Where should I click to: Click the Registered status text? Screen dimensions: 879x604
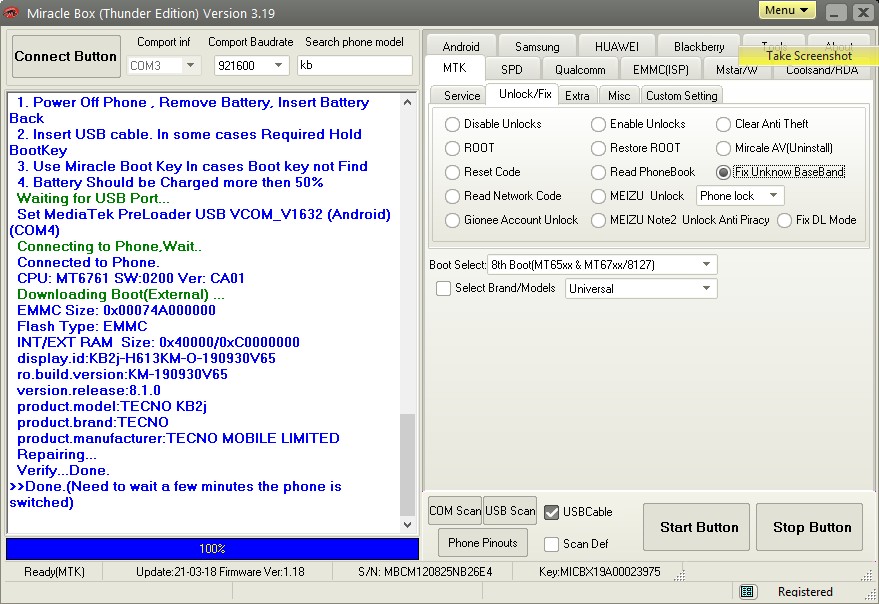click(x=805, y=592)
